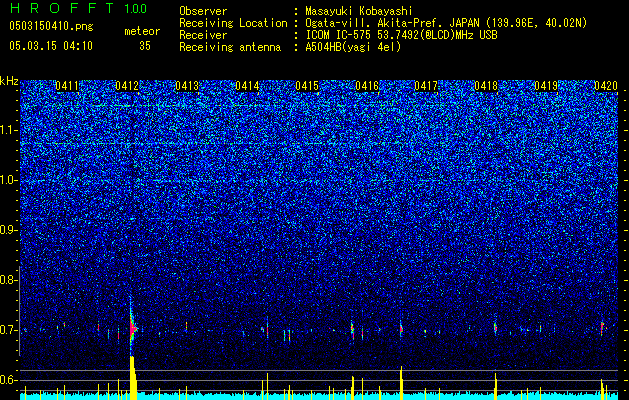
Task: Click the meteor count value 35
Action: [x=145, y=46]
